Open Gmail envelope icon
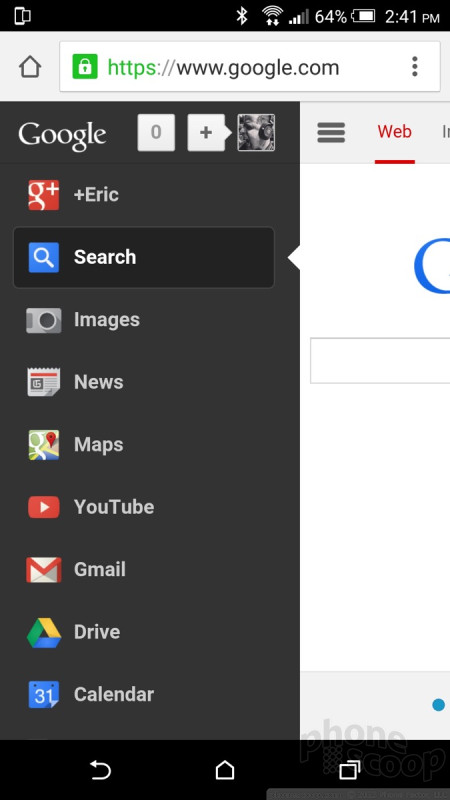 (44, 570)
